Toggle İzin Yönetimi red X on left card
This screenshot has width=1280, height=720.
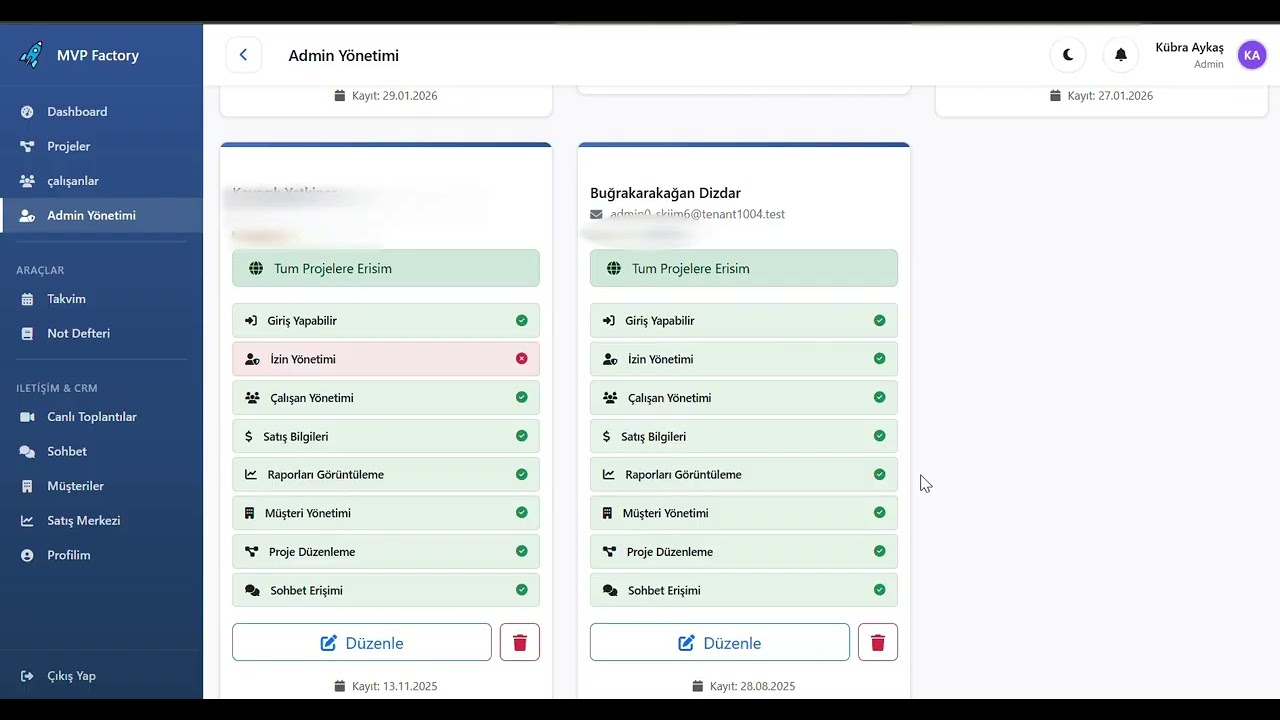[521, 358]
